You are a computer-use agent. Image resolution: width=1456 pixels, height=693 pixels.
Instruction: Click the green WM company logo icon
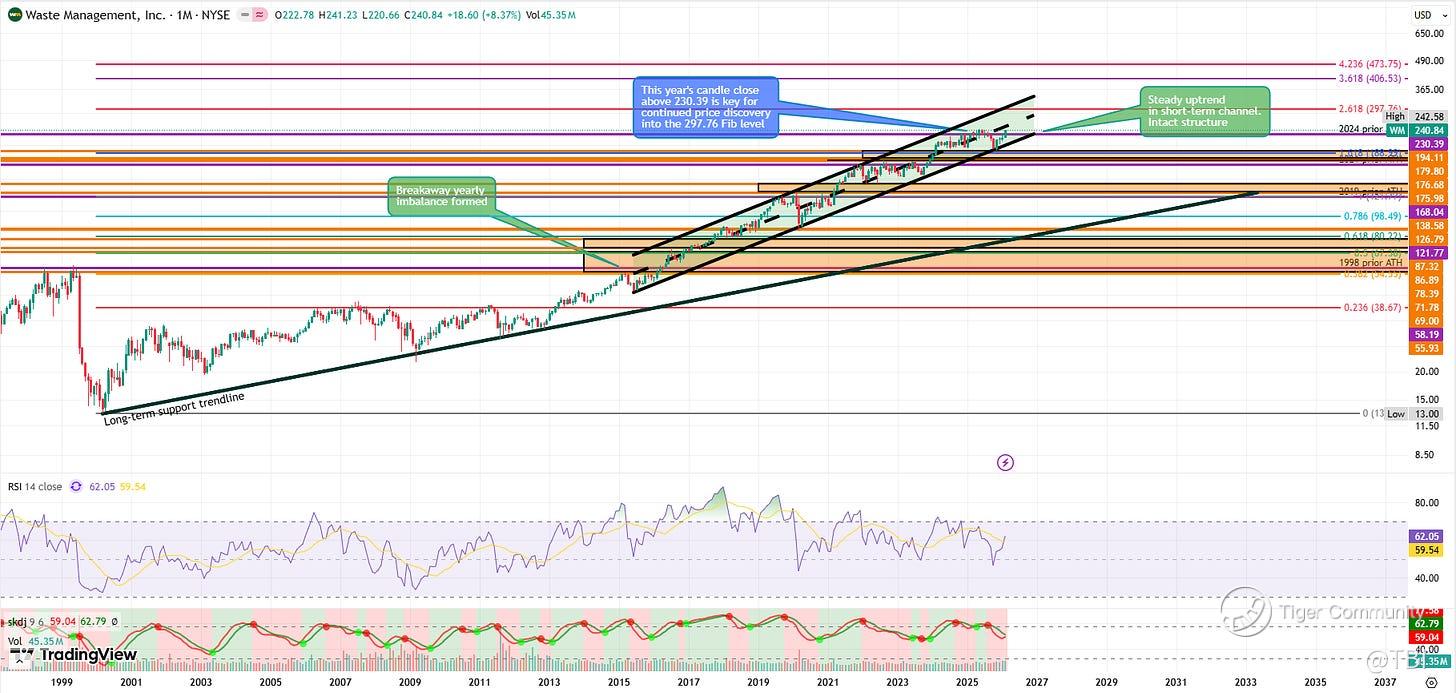15,15
